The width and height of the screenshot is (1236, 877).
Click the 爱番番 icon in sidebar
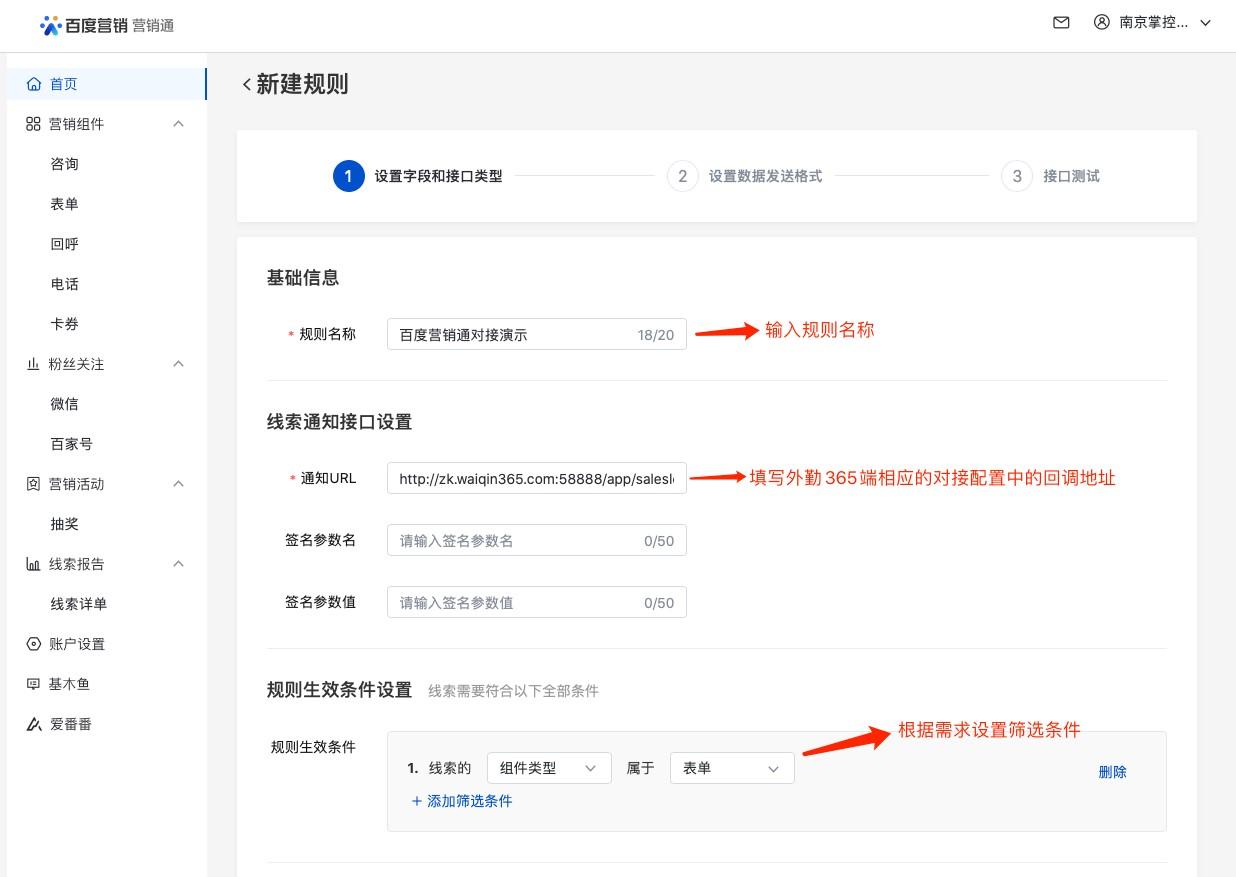pos(33,724)
